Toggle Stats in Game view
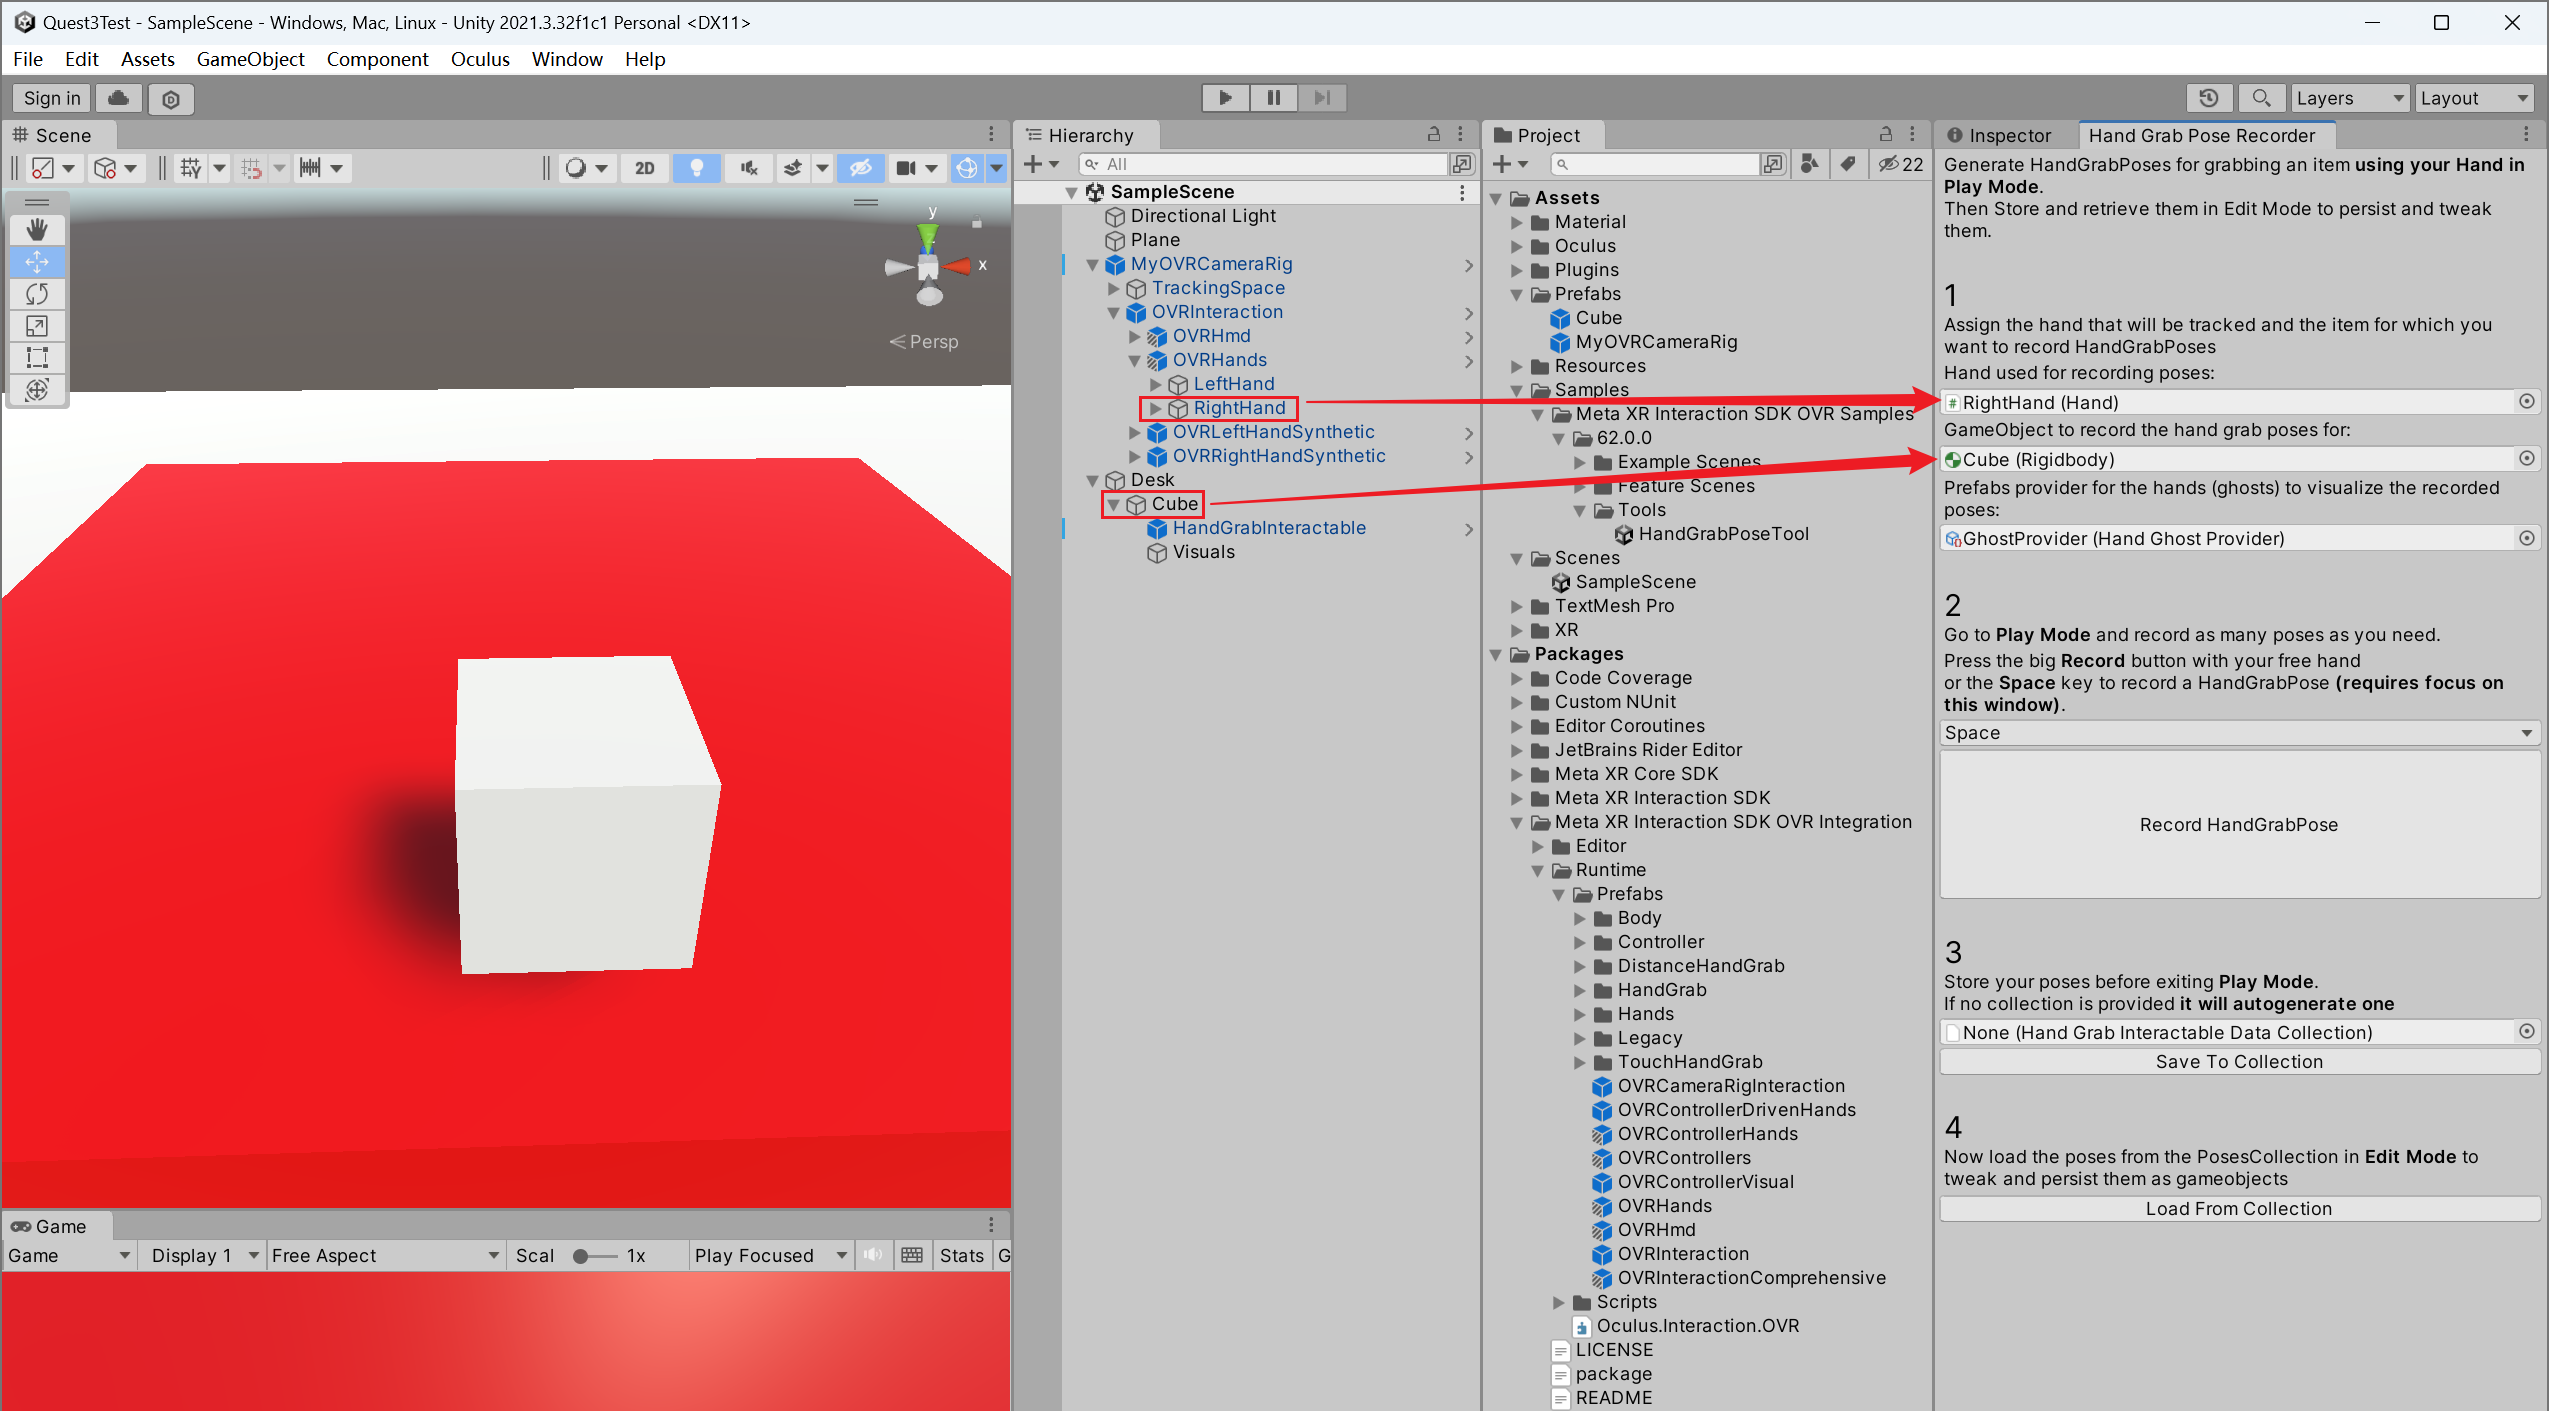Viewport: 2549px width, 1411px height. 961,1256
